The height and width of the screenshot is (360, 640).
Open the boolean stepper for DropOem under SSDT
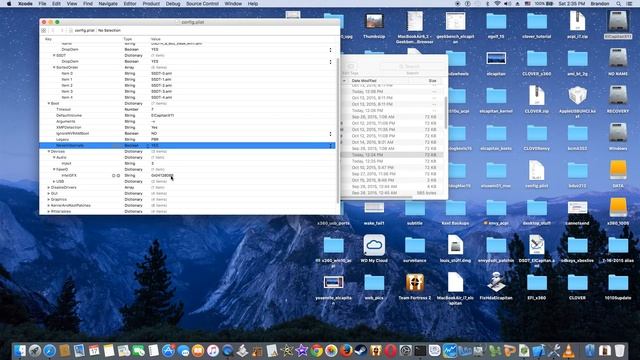point(330,62)
